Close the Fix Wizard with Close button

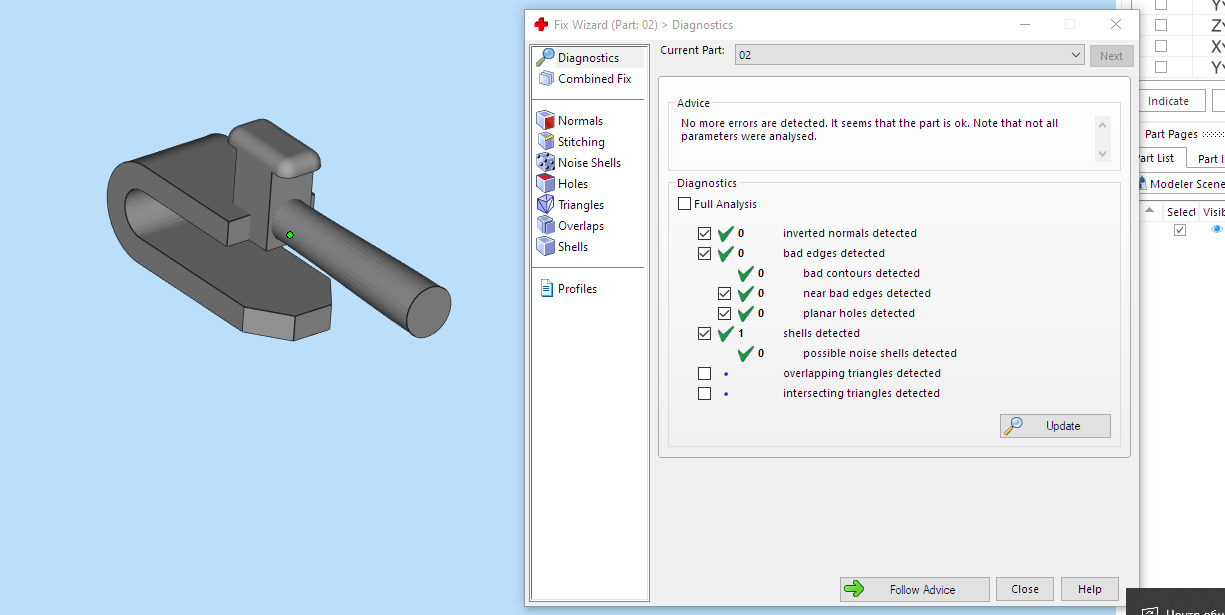tap(1025, 590)
